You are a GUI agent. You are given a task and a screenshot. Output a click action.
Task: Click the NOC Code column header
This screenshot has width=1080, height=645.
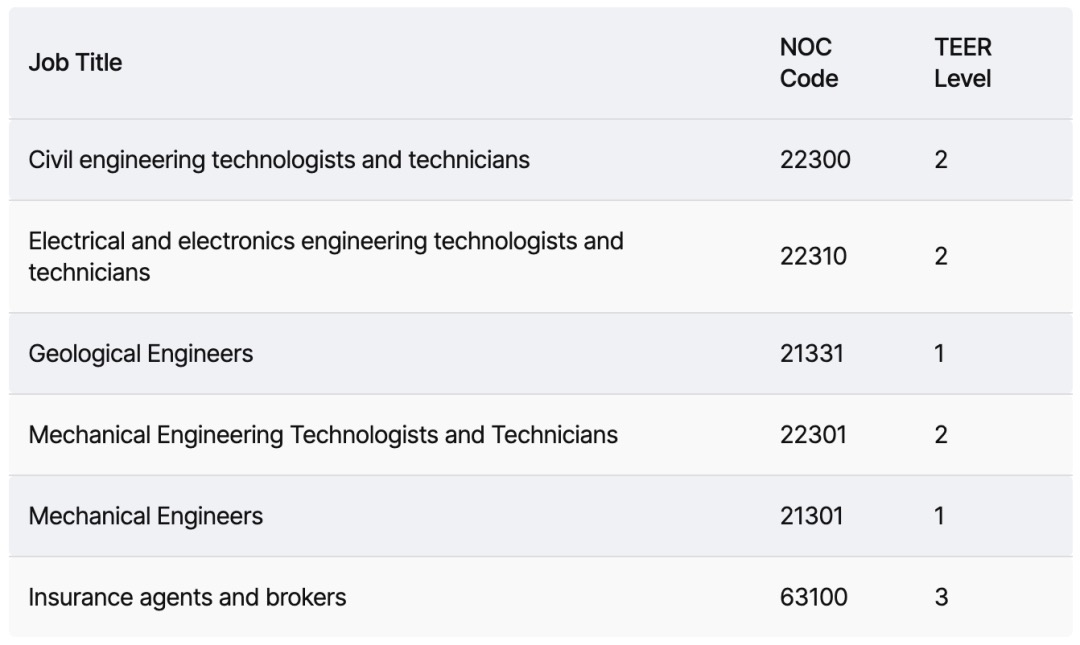(809, 63)
